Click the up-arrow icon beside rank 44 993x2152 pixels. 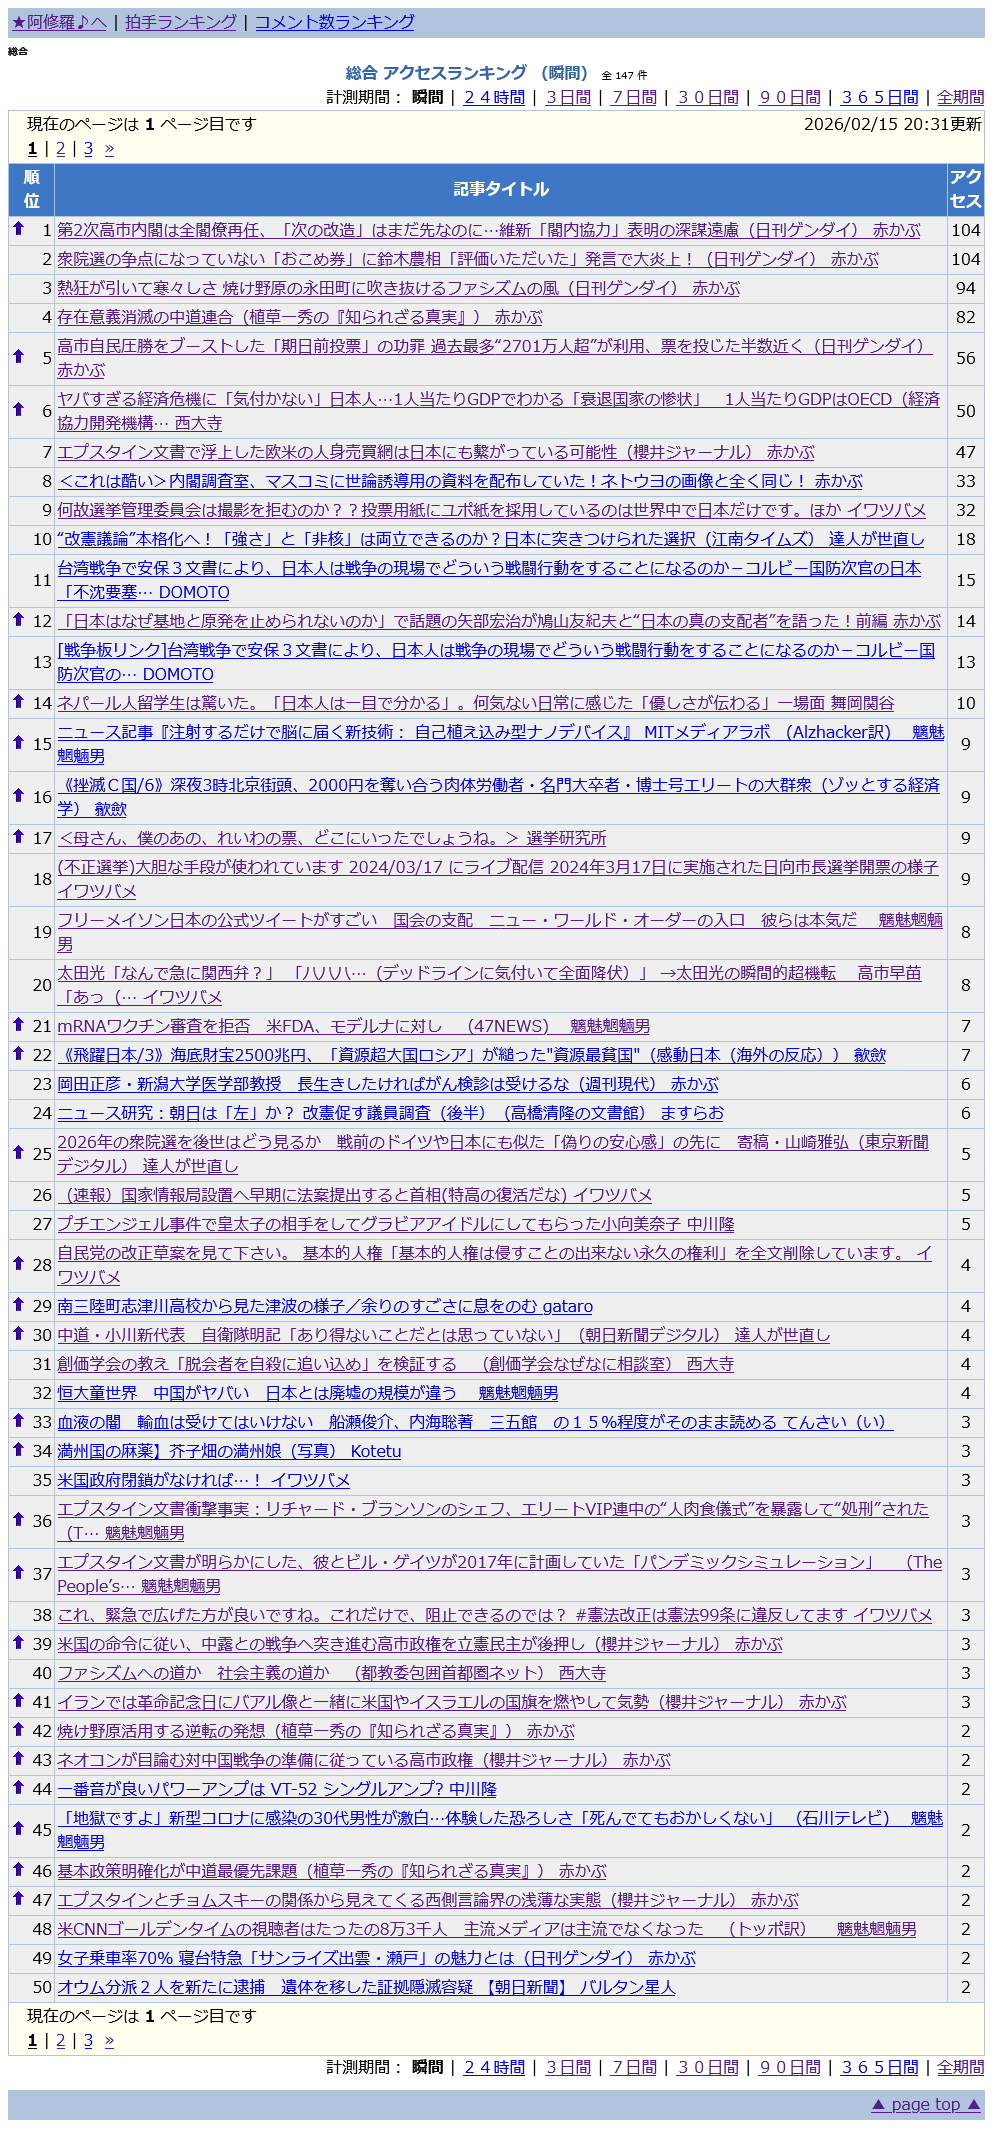18,1787
